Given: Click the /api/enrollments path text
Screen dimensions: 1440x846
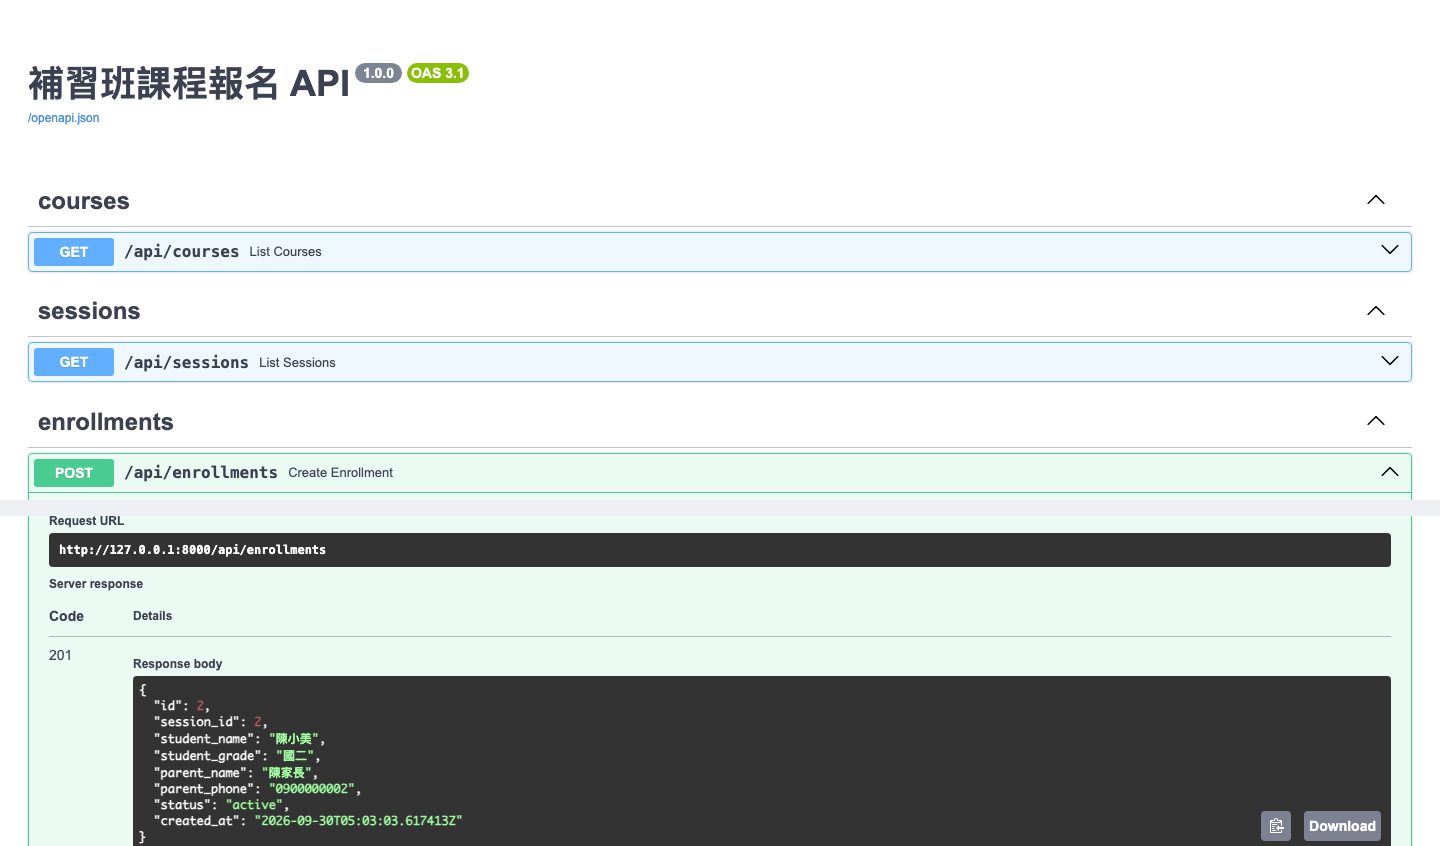Looking at the screenshot, I should pos(201,473).
